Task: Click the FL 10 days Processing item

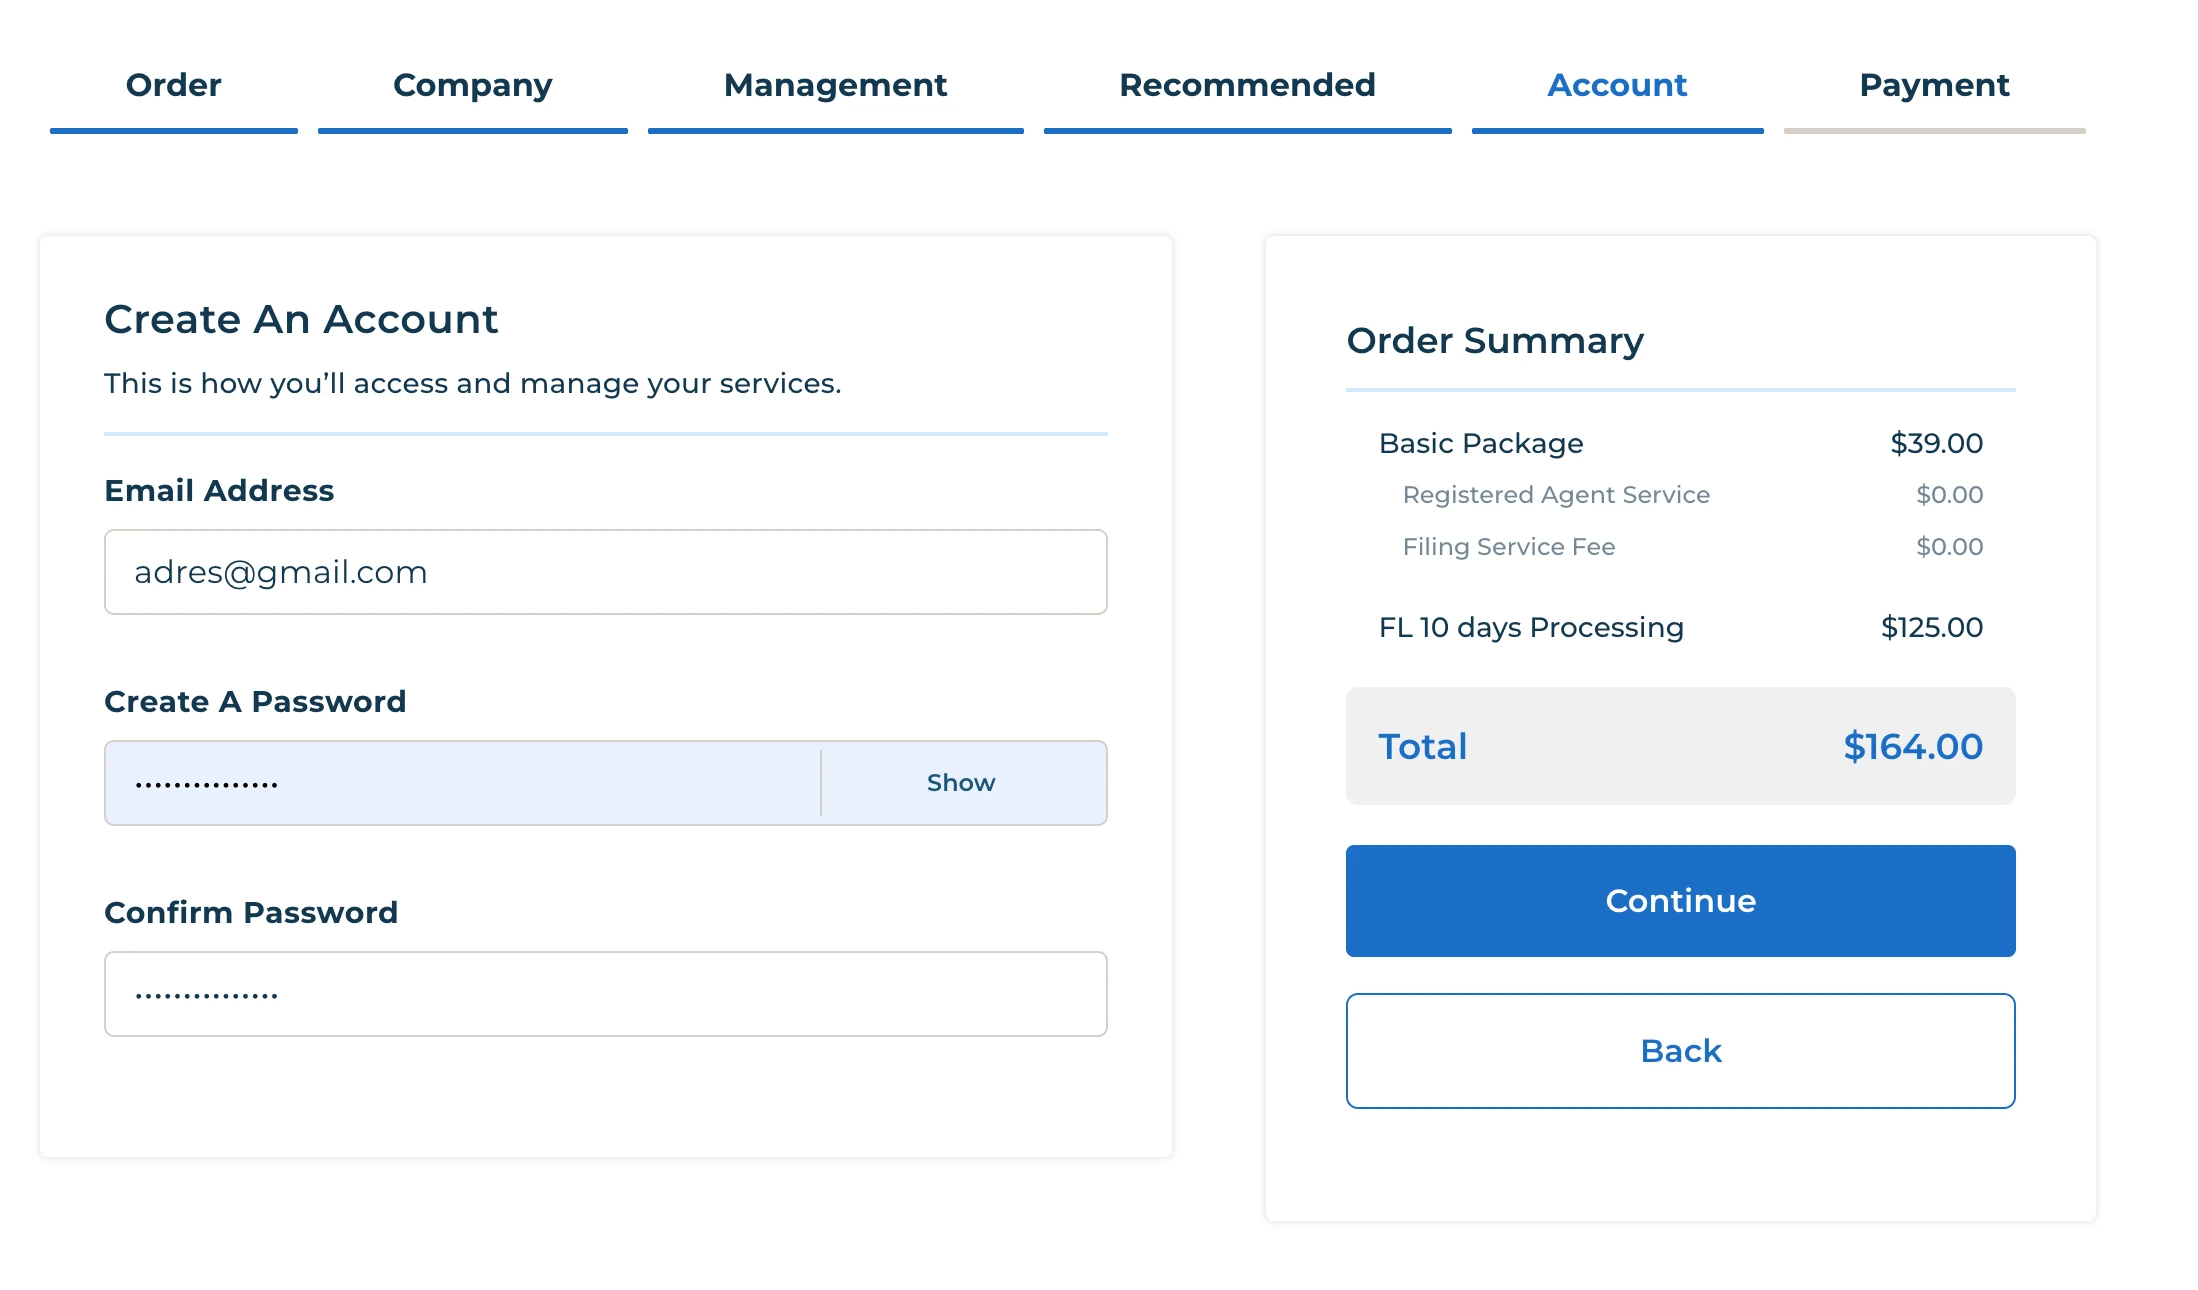Action: pyautogui.click(x=1530, y=627)
